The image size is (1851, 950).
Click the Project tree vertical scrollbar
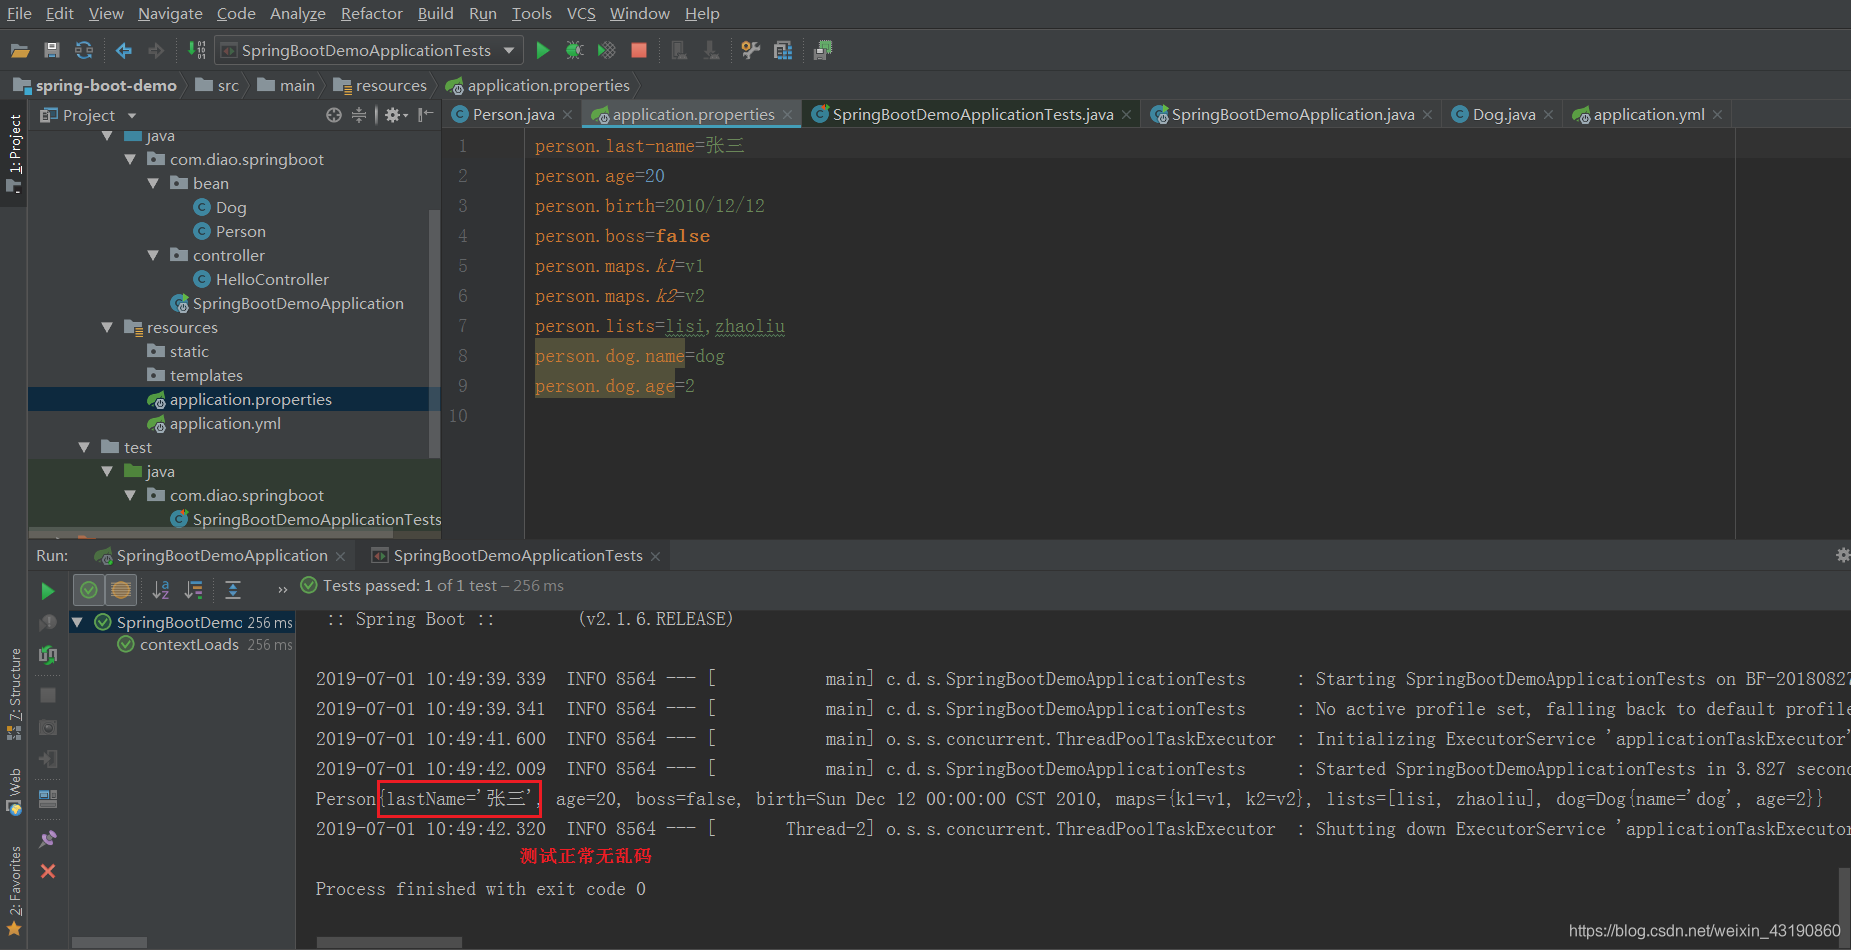pos(434,333)
